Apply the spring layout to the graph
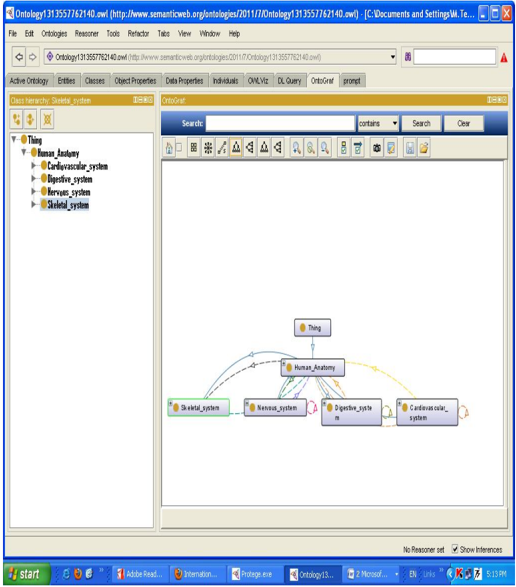Screen dimensions: 516x587 click(222, 147)
